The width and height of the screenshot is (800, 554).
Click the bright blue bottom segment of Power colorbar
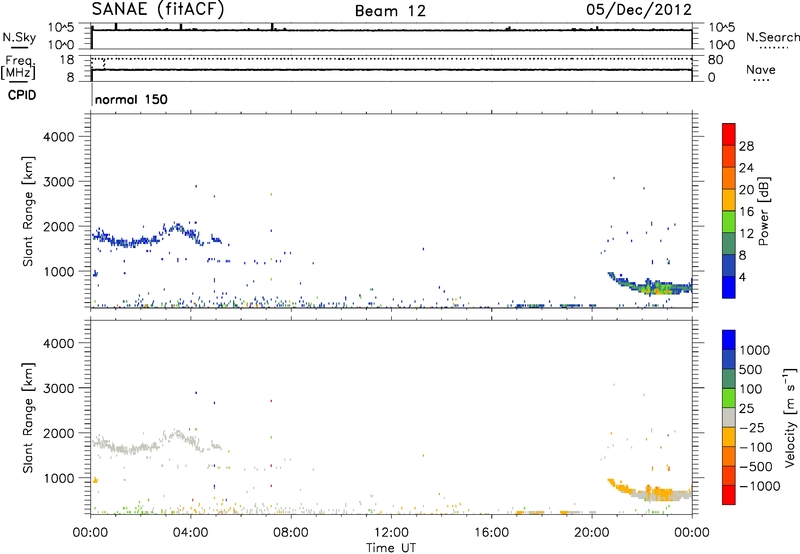point(729,287)
